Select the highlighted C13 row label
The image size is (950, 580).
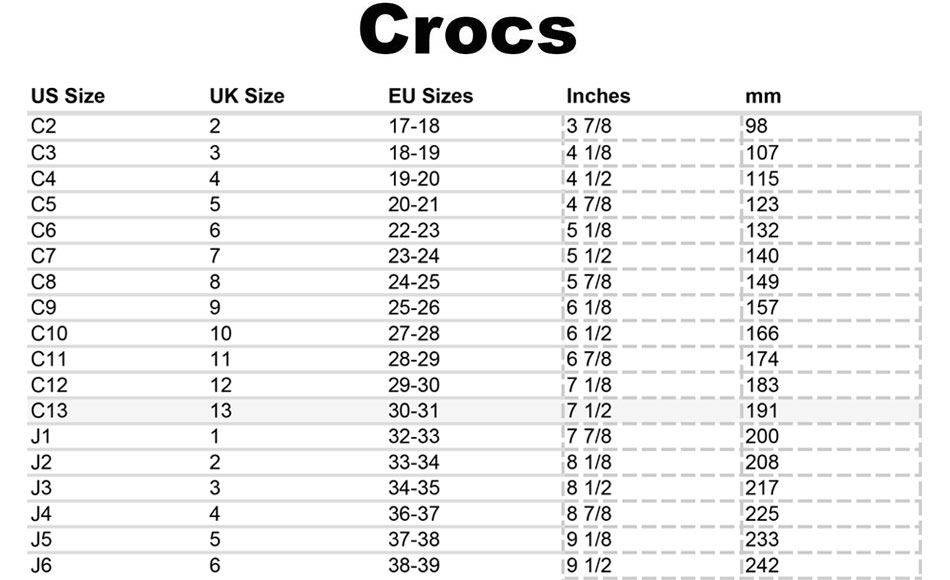49,410
